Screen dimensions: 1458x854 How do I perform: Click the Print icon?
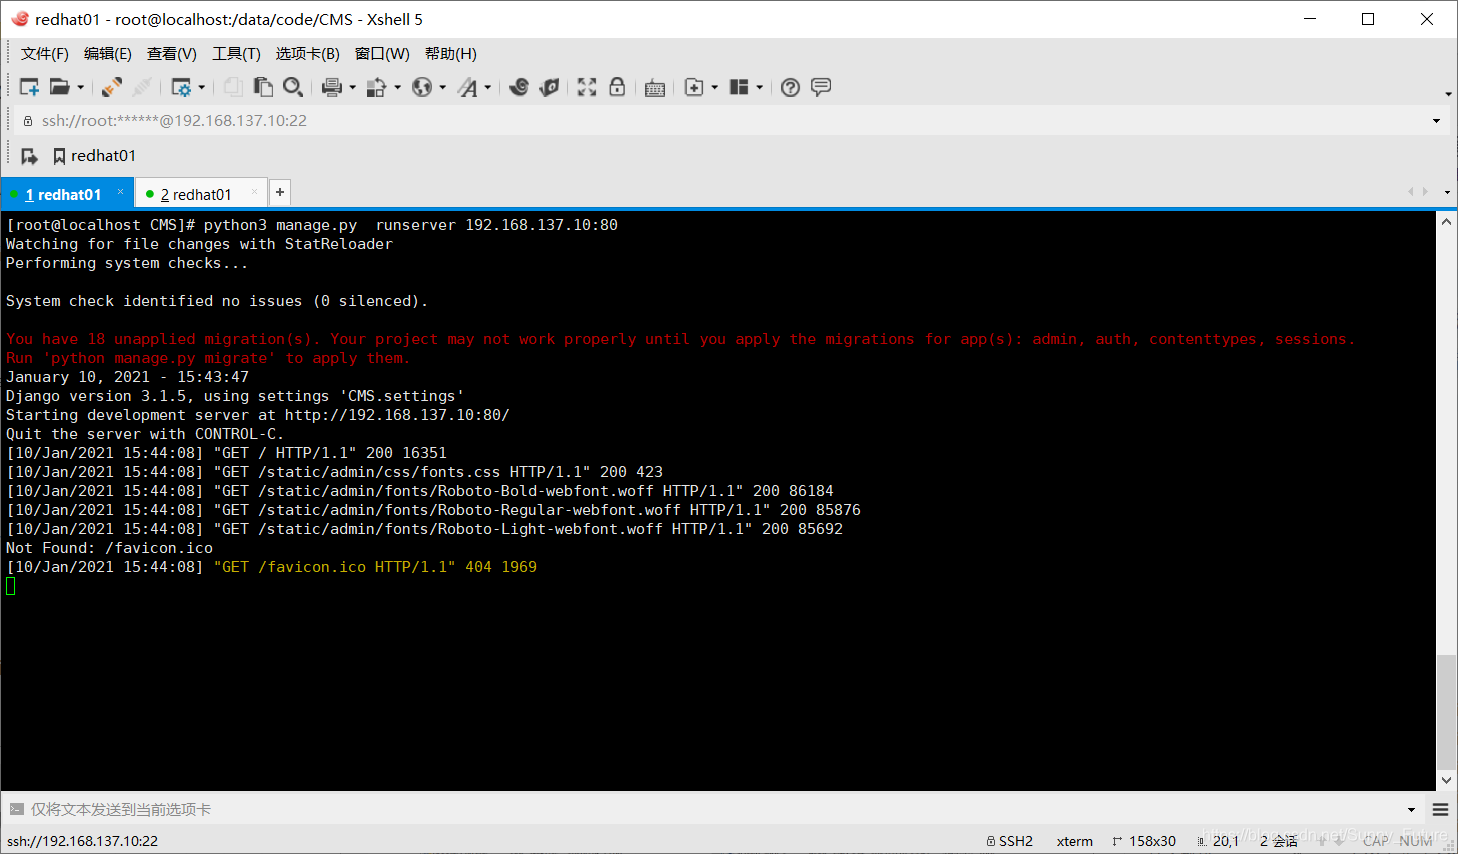[332, 87]
